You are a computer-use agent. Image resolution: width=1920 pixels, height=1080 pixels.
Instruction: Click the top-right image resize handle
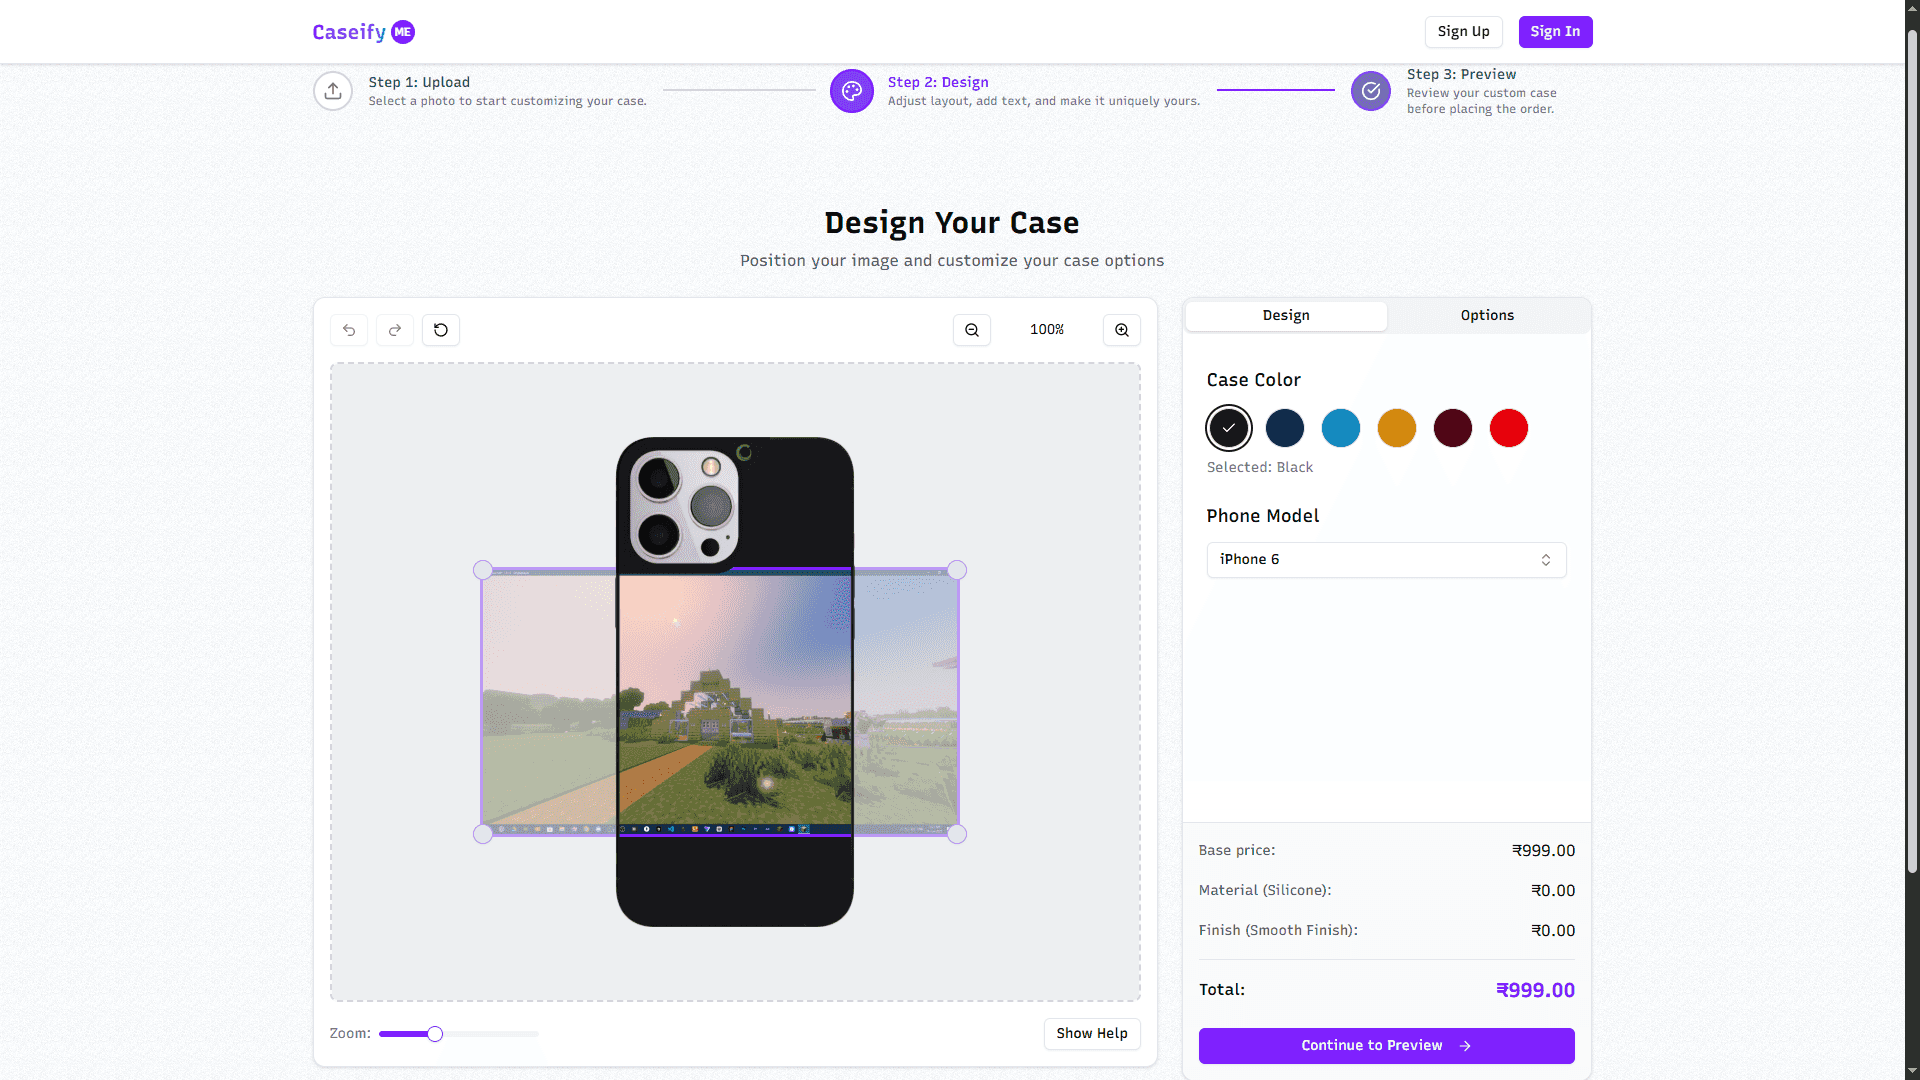tap(957, 570)
